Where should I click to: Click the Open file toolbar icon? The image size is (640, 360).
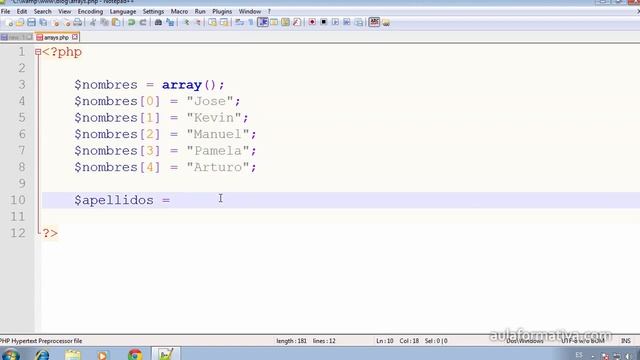[x=20, y=22]
